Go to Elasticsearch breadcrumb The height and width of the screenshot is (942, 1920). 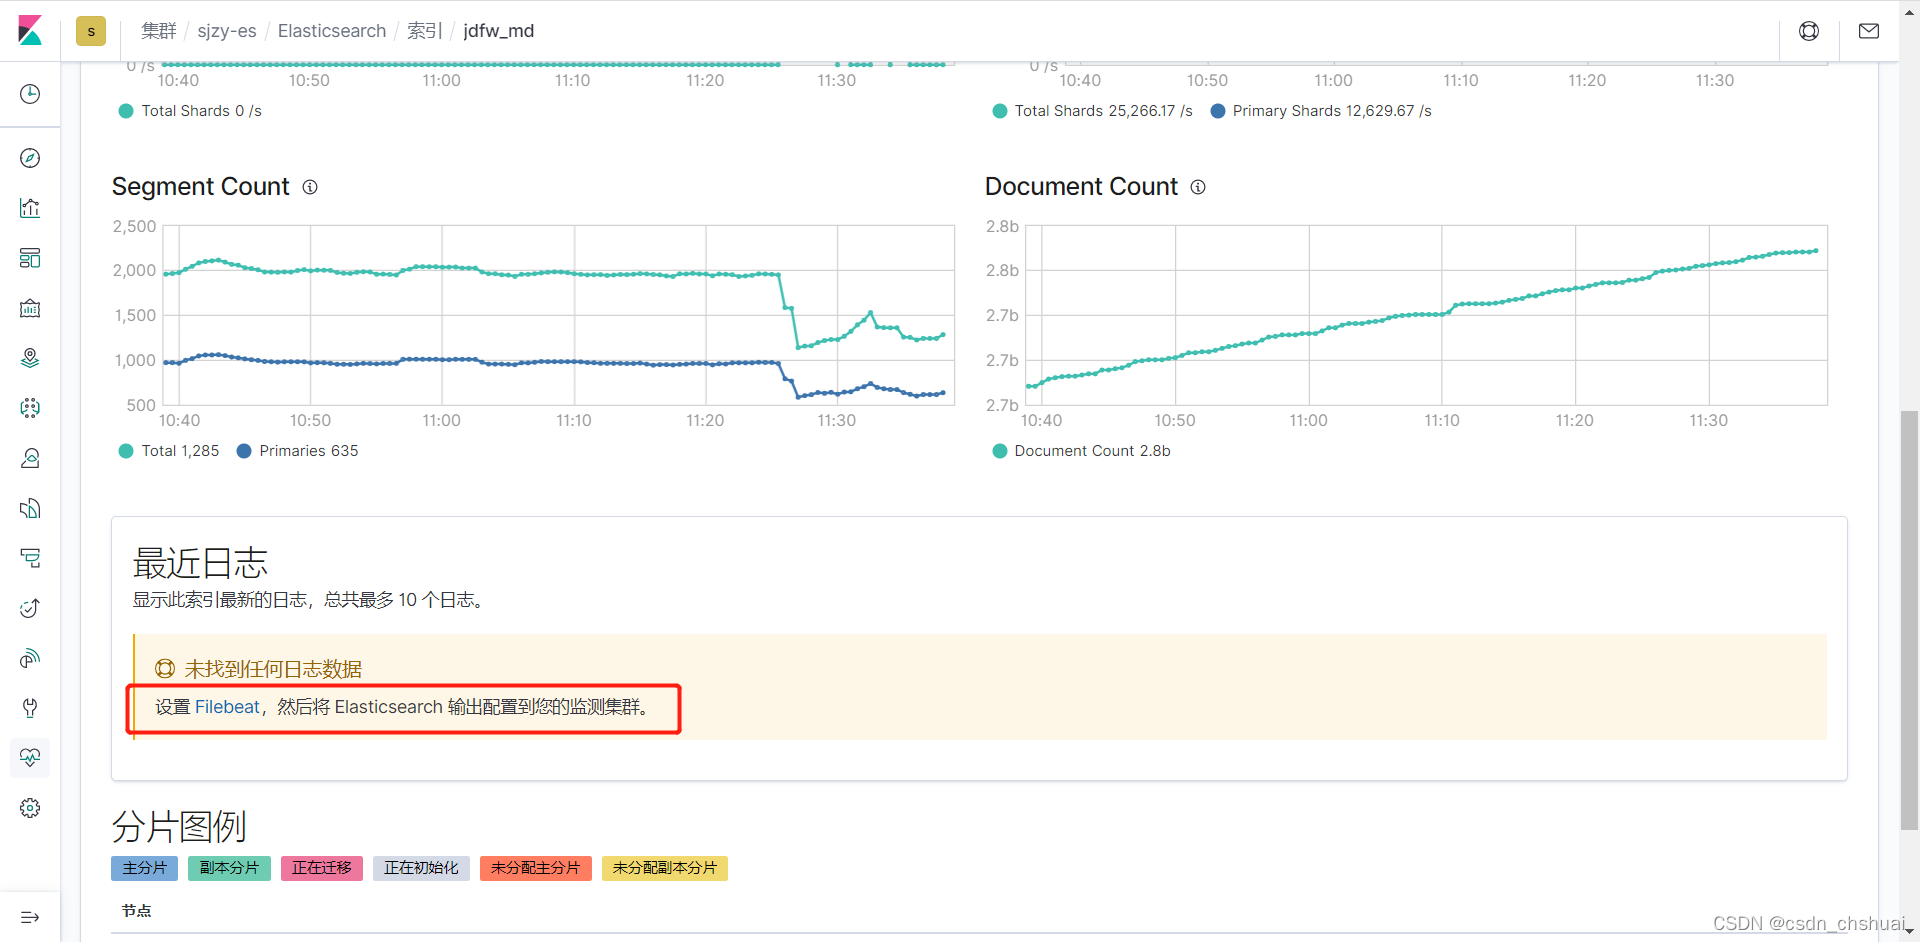pyautogui.click(x=332, y=31)
